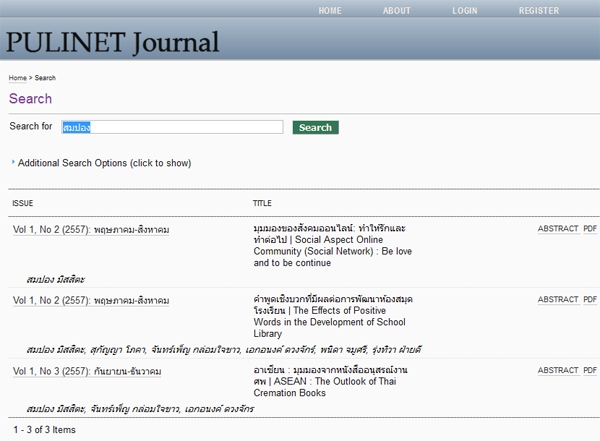The height and width of the screenshot is (441, 600).
Task: Click the single author name under first result
Action: pyautogui.click(x=55, y=279)
